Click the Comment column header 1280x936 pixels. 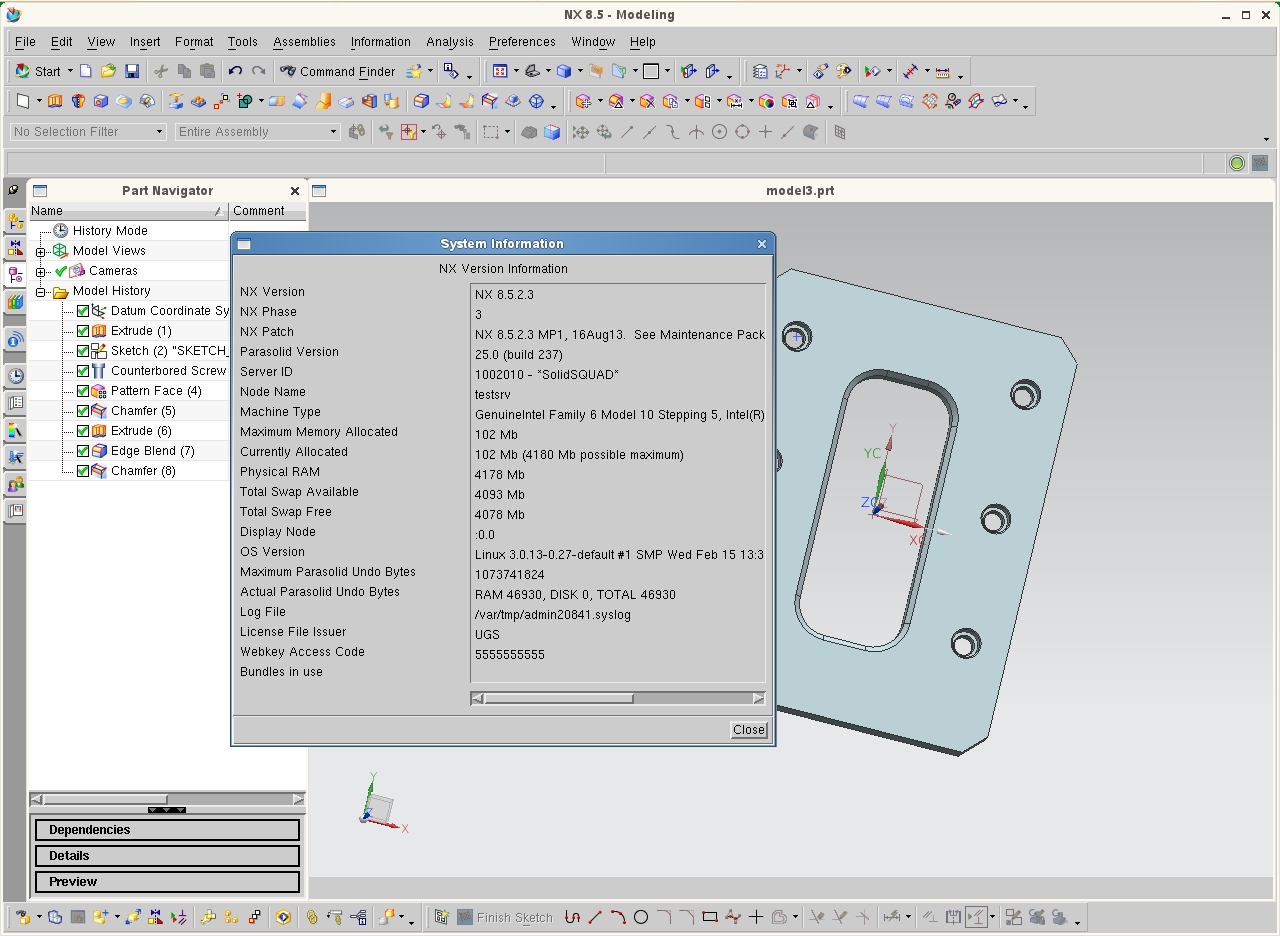click(x=268, y=211)
